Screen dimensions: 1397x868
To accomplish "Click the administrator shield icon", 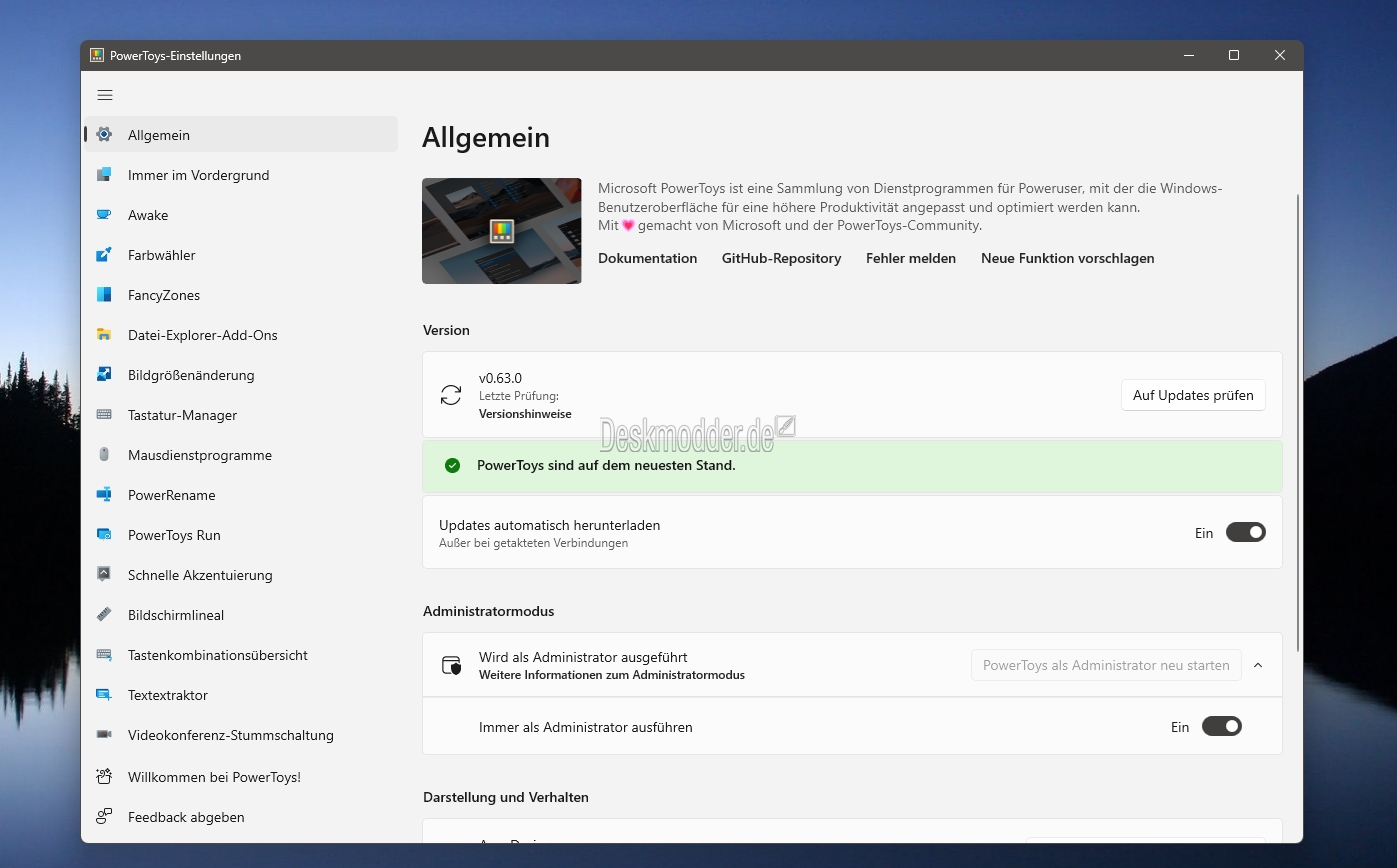I will (451, 665).
